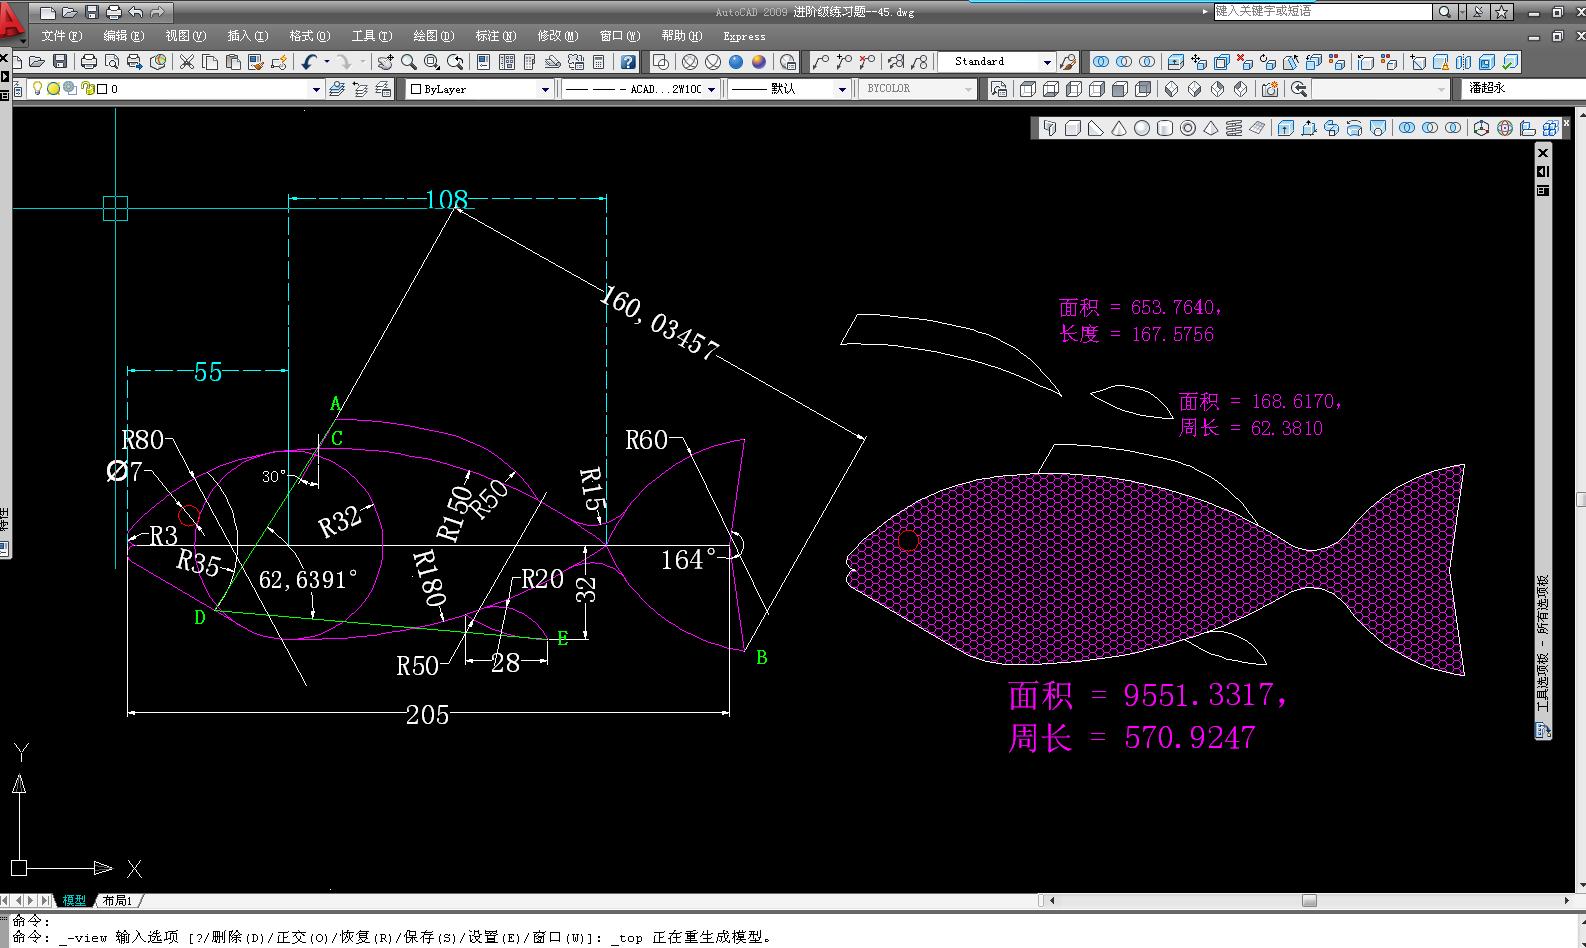The height and width of the screenshot is (948, 1586).
Task: Click the Publish icon beside Plot Preview
Action: pos(135,62)
